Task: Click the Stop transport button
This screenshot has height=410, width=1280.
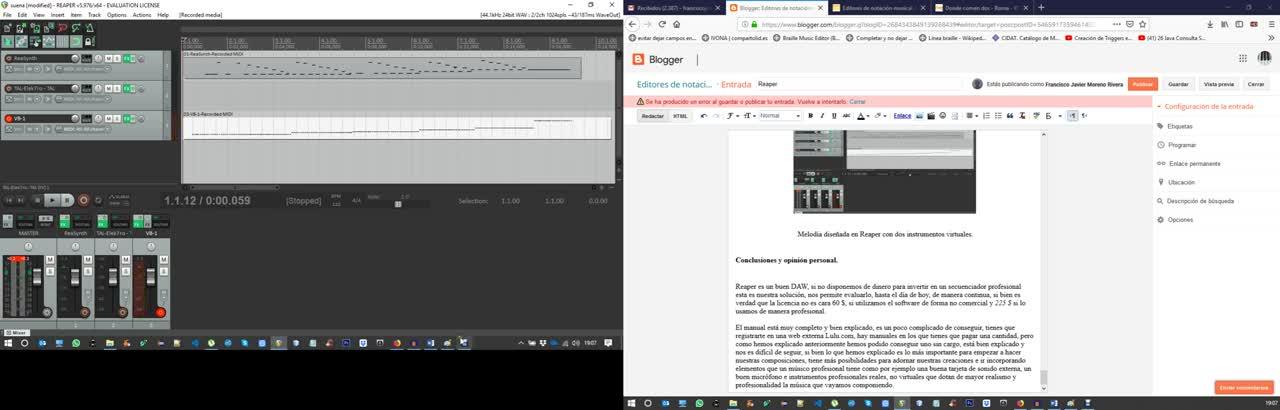Action: pos(37,200)
